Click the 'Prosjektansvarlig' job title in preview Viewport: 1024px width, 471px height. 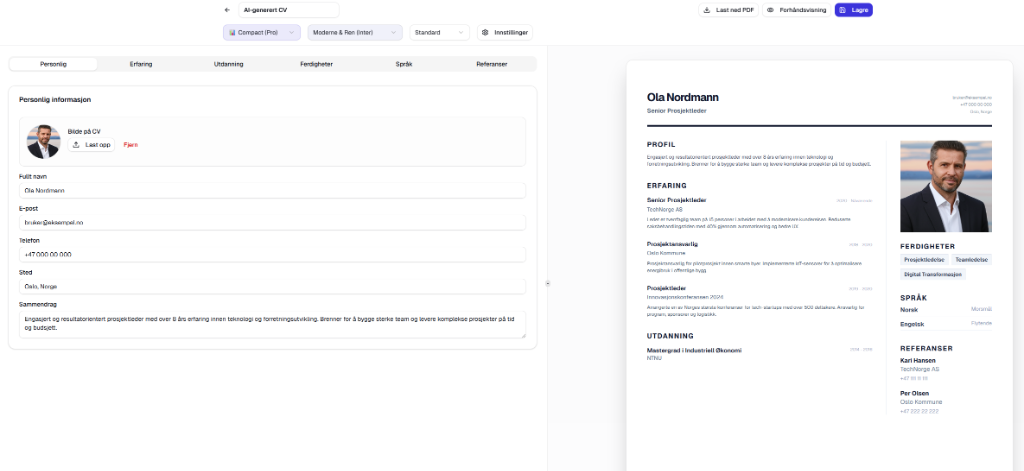(672, 244)
